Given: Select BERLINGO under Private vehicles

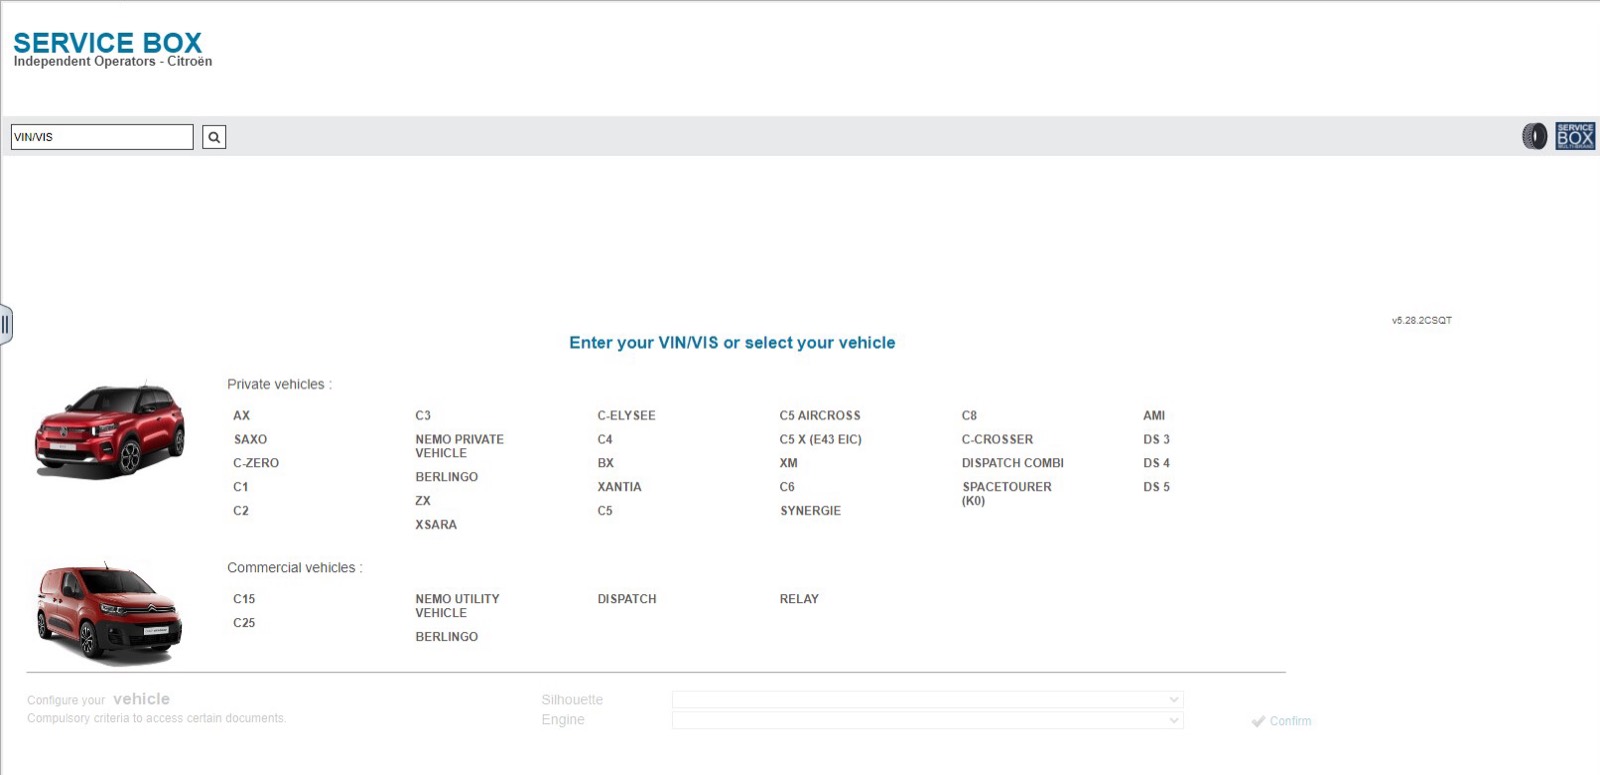Looking at the screenshot, I should point(446,477).
